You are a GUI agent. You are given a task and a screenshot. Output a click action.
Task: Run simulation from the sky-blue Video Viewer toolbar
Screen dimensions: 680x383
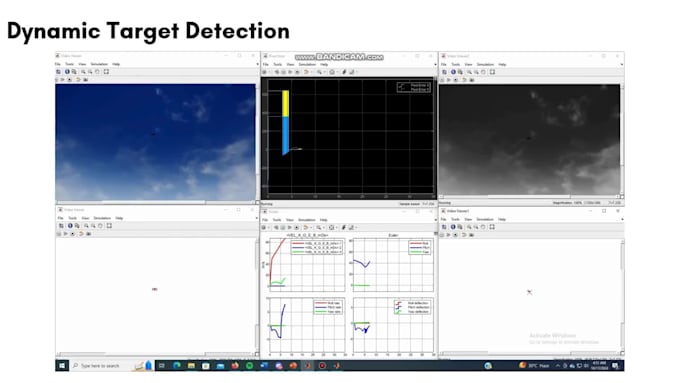63,80
